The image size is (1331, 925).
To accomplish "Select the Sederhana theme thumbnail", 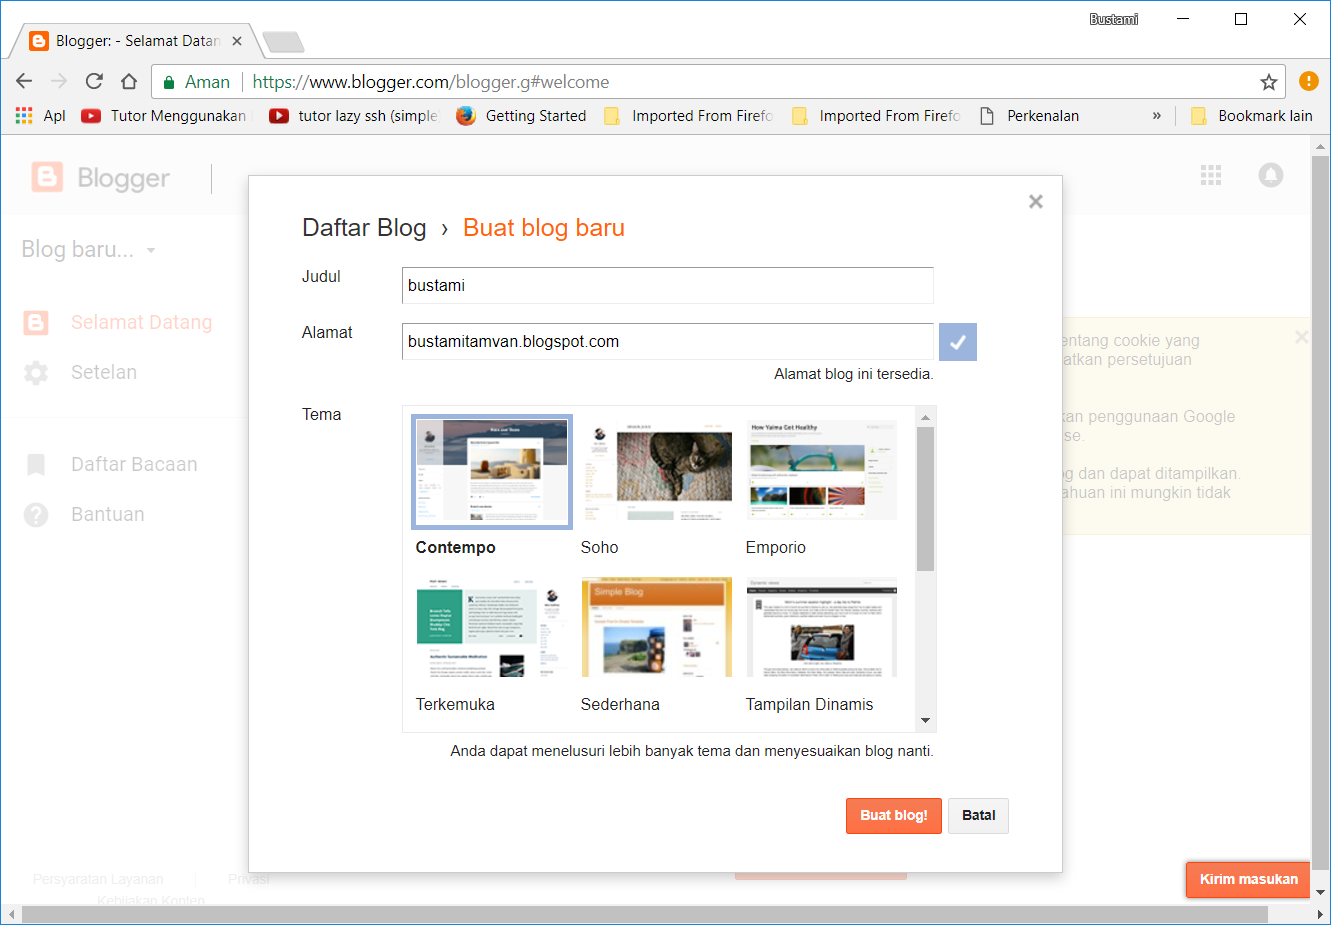I will pos(657,628).
